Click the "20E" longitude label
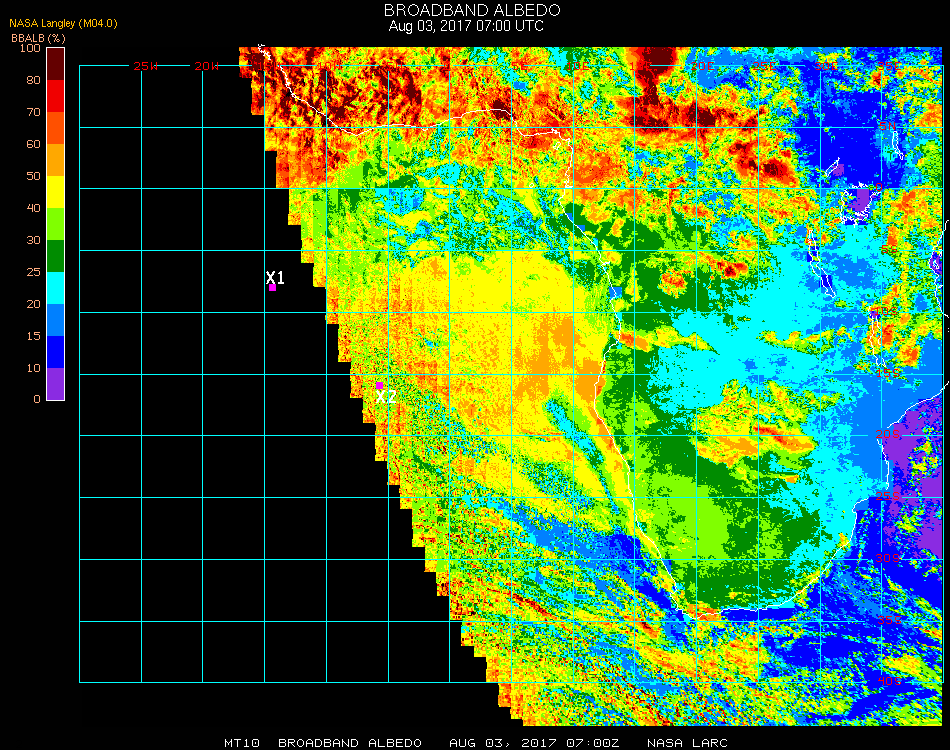The height and width of the screenshot is (750, 950). (703, 67)
